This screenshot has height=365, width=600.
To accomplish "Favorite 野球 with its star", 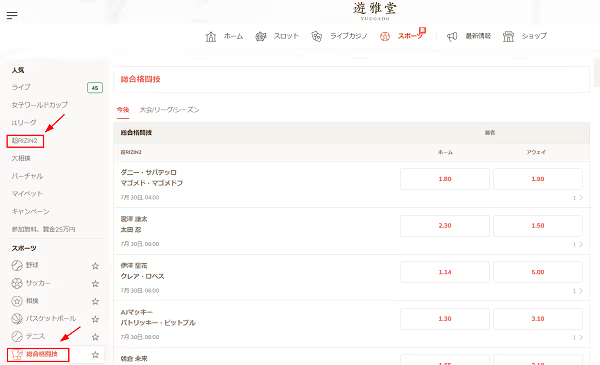I will click(95, 266).
